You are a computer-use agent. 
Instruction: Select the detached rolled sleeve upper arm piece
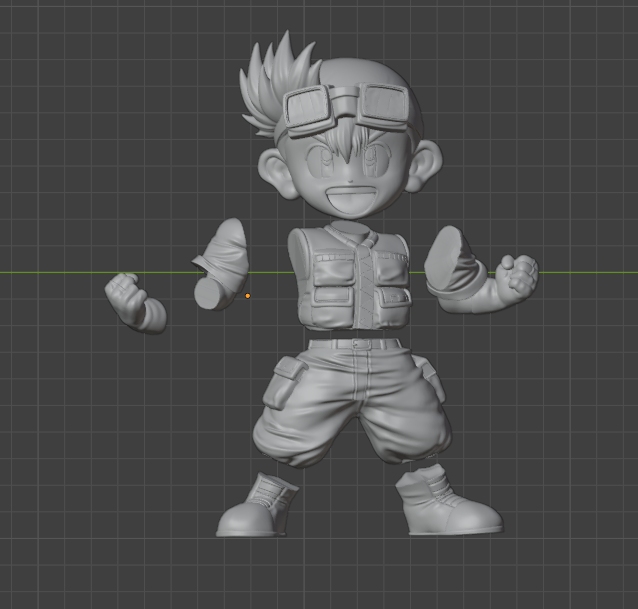[221, 264]
